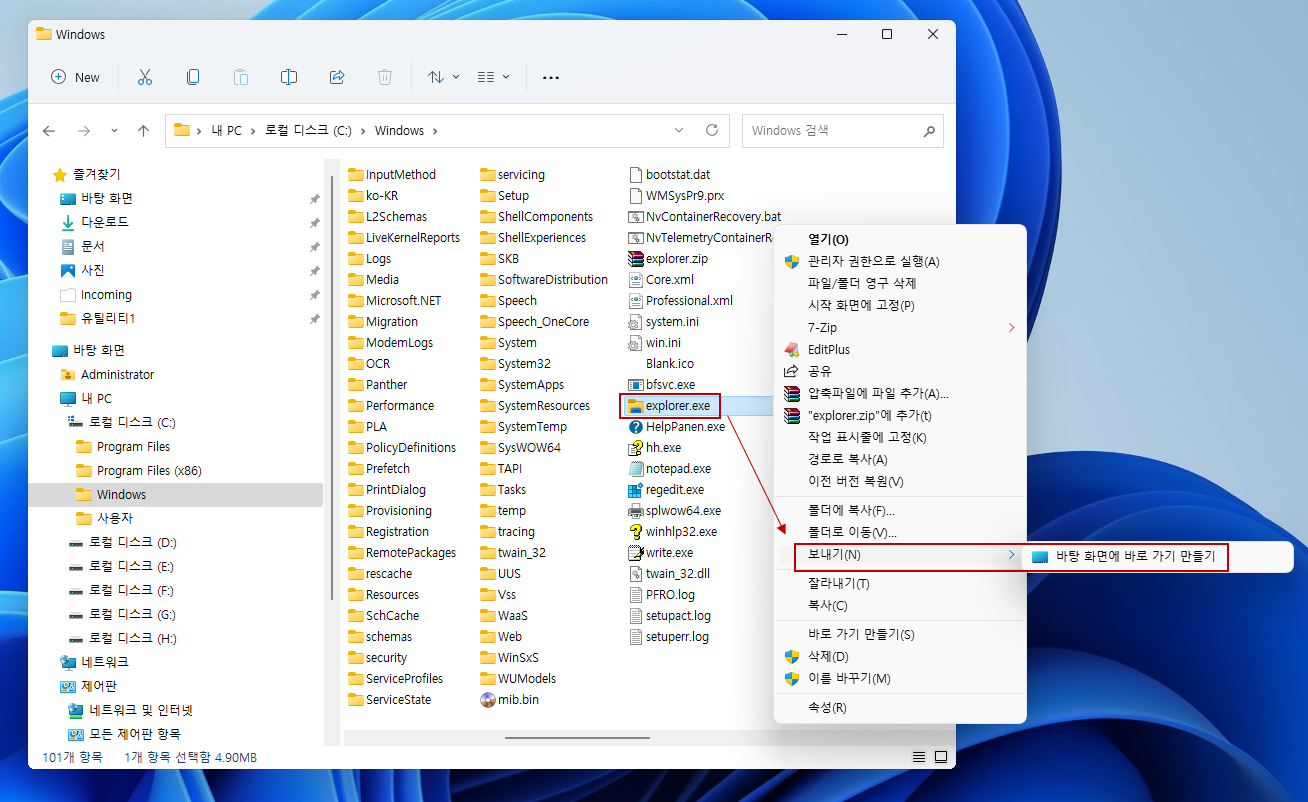1308x802 pixels.
Task: Choose EditPlus in context menu
Action: click(x=900, y=350)
